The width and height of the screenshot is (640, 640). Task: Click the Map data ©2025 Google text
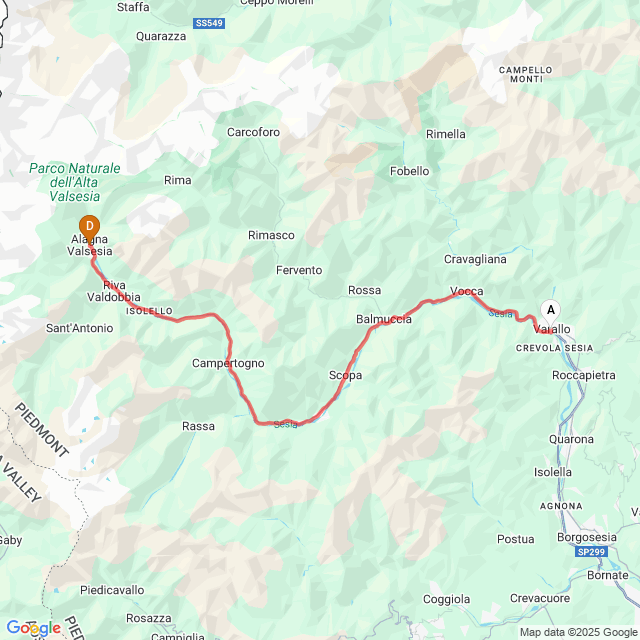coord(579,632)
